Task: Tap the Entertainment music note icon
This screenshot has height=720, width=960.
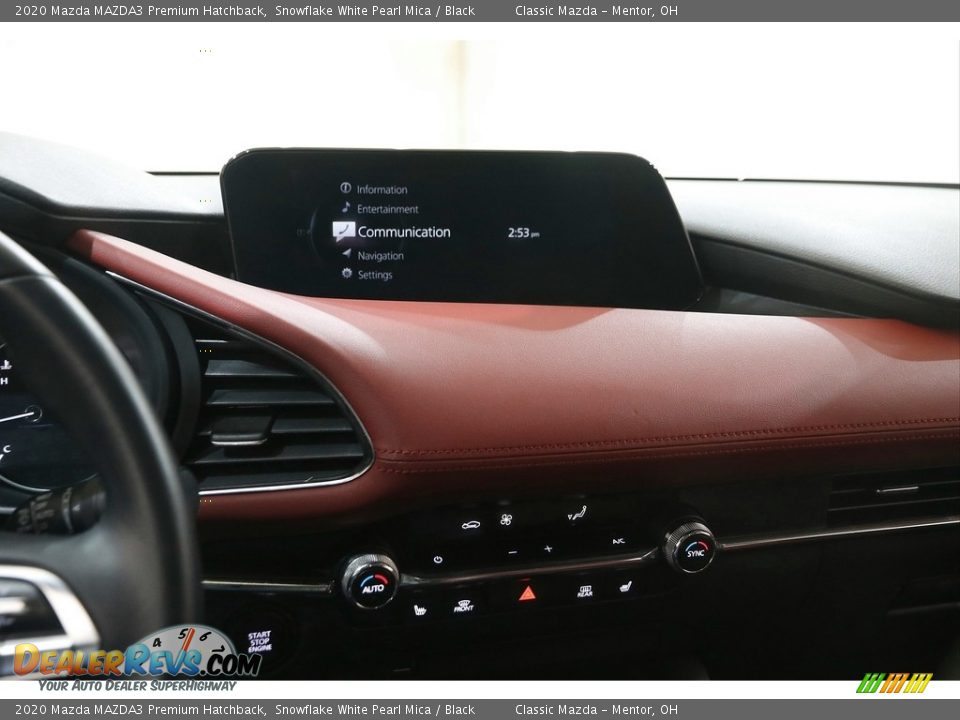Action: [x=346, y=208]
